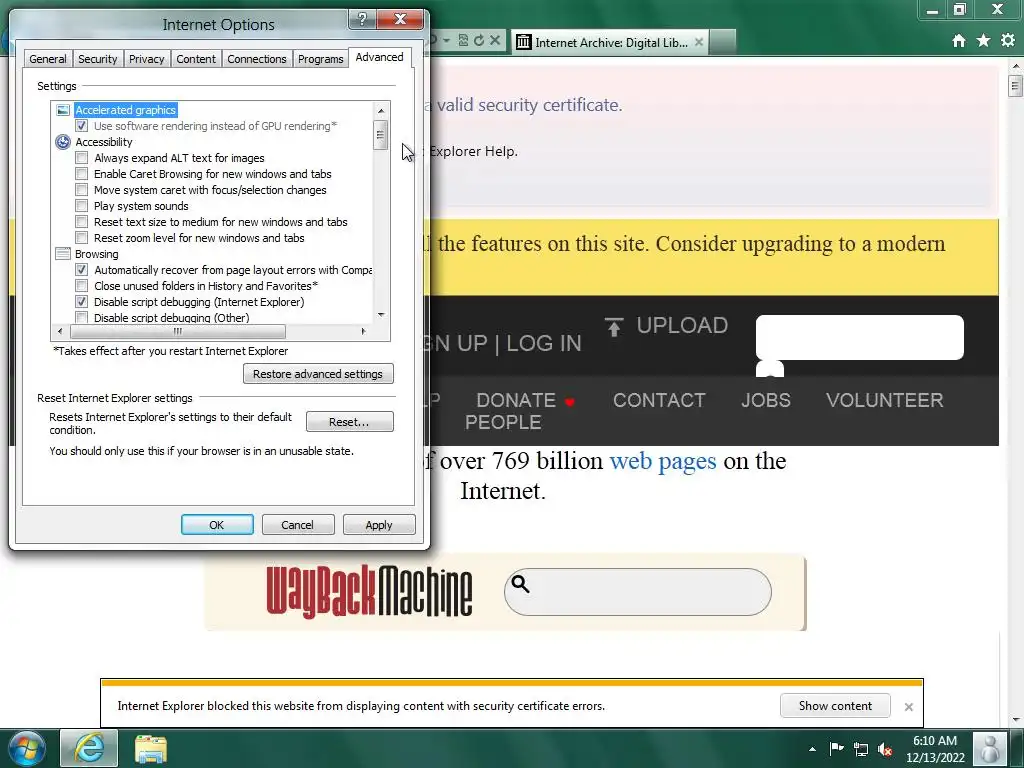This screenshot has height=768, width=1024.
Task: Click the Stop loading X icon in address bar
Action: pos(495,40)
